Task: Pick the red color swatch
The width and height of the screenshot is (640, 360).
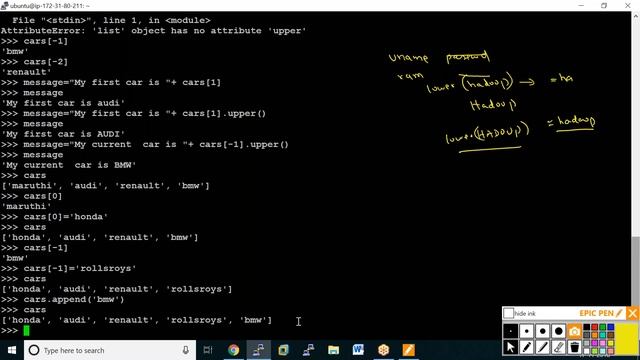Action: (x=594, y=327)
